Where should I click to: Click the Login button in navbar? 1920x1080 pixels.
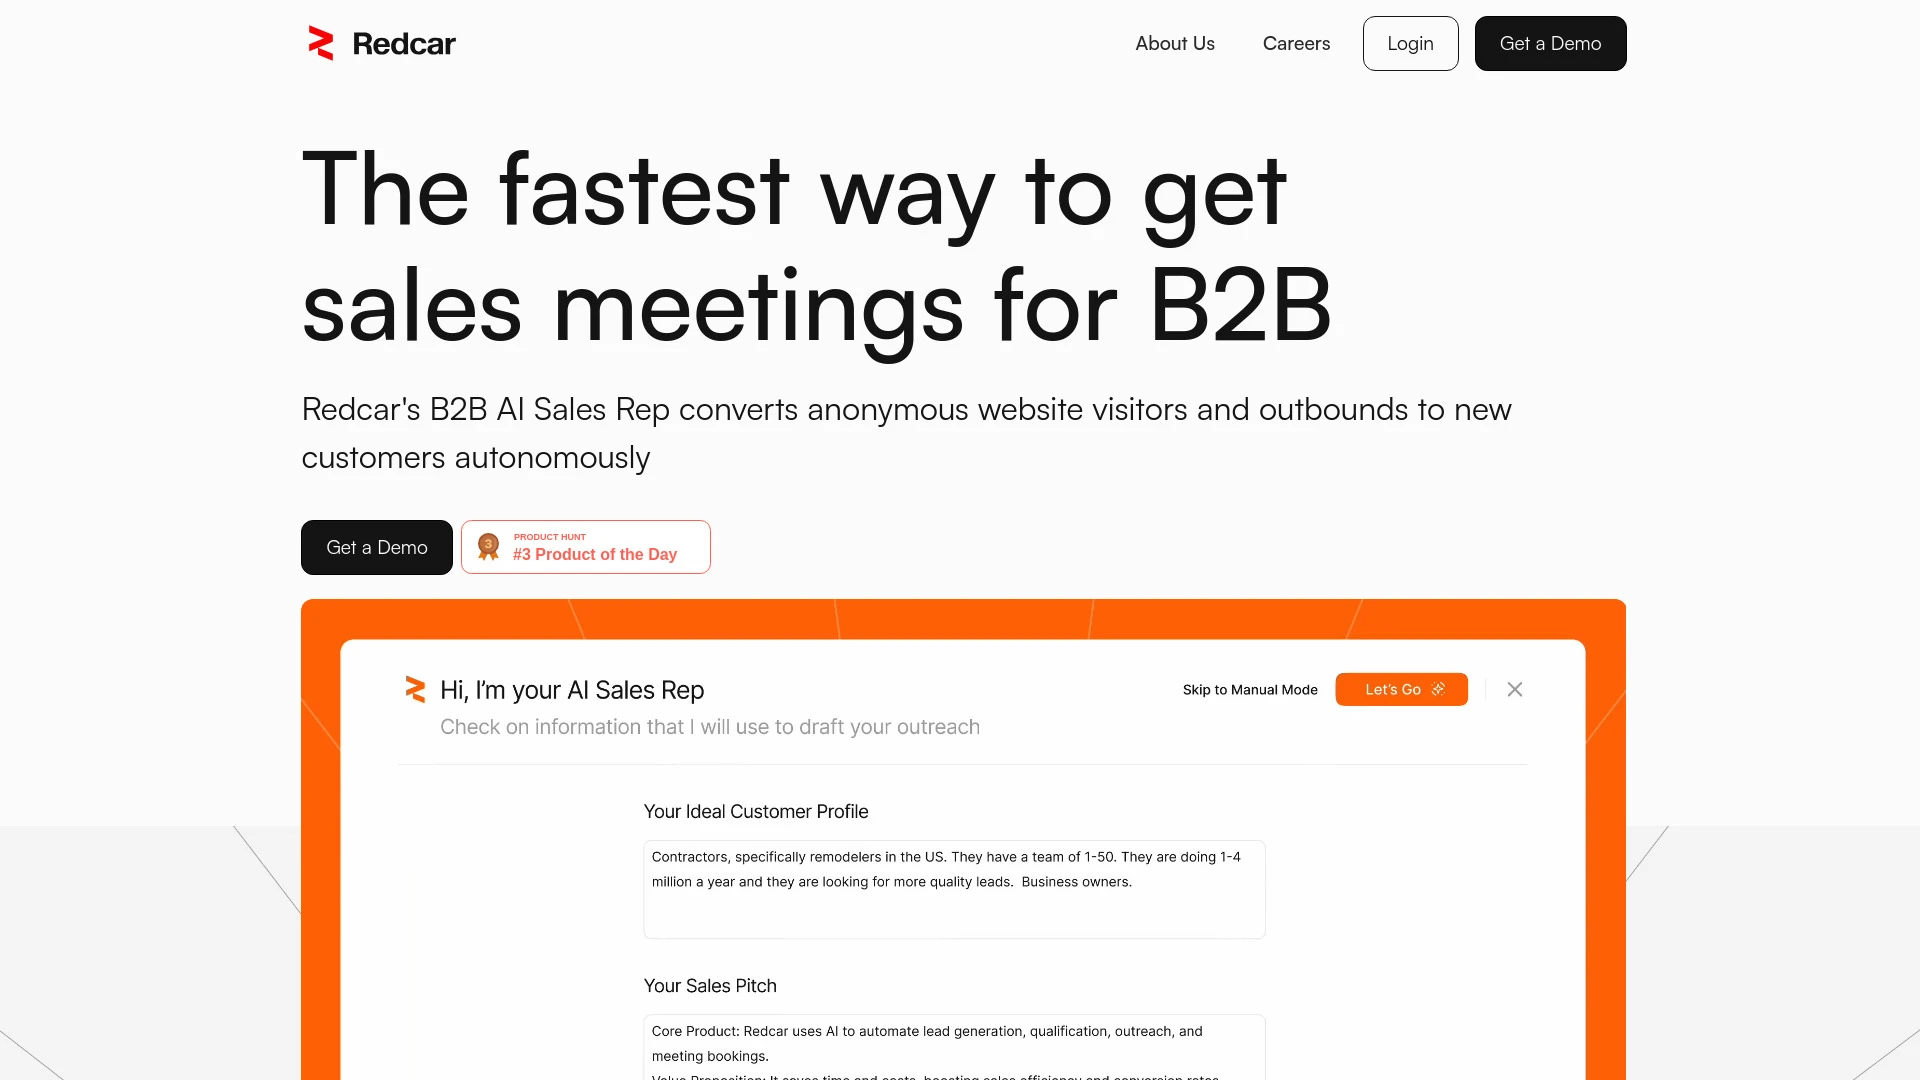[1410, 42]
